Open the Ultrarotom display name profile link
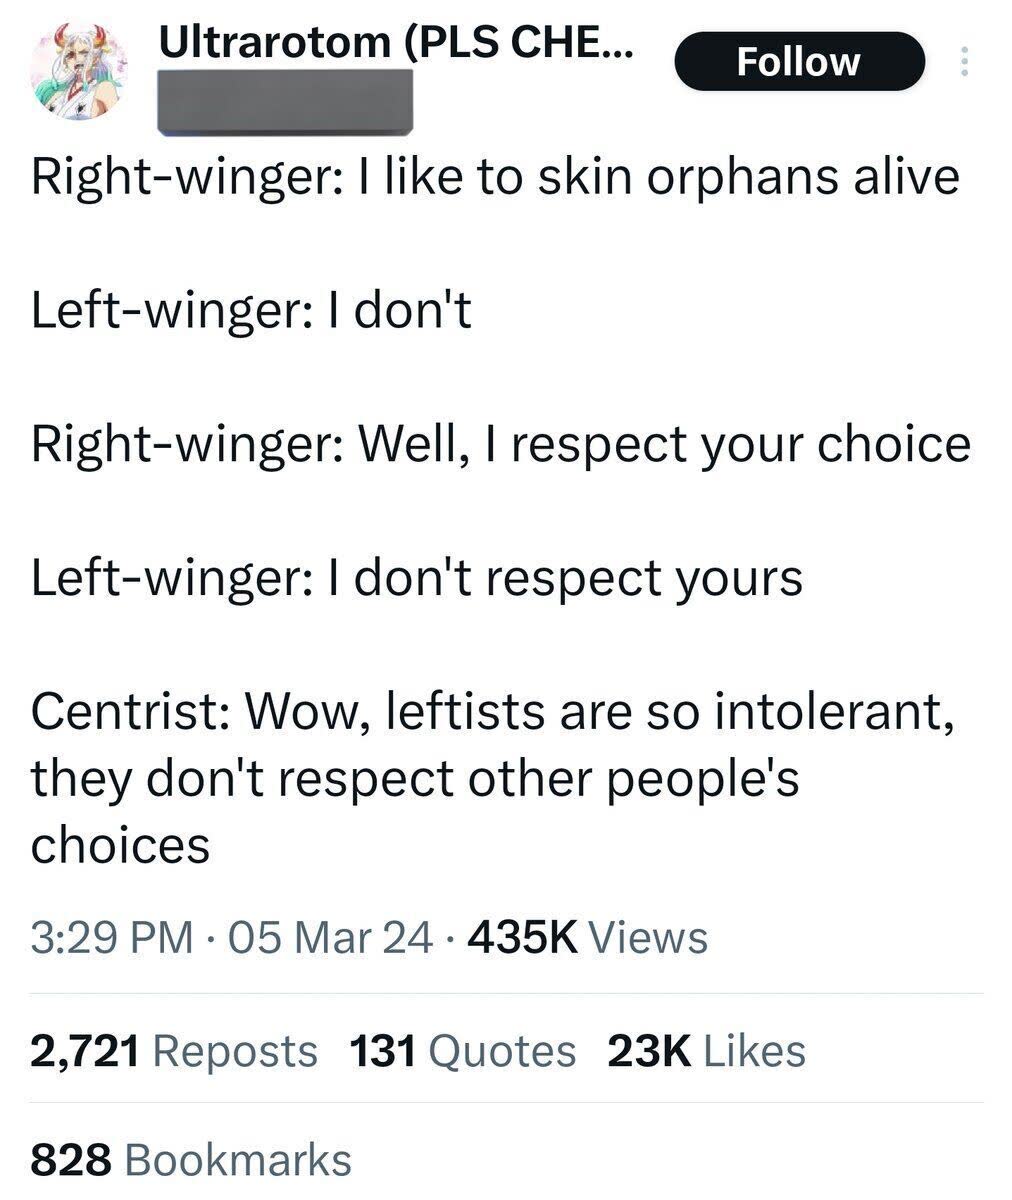Screen dimensions: 1012x1200 tap(396, 41)
